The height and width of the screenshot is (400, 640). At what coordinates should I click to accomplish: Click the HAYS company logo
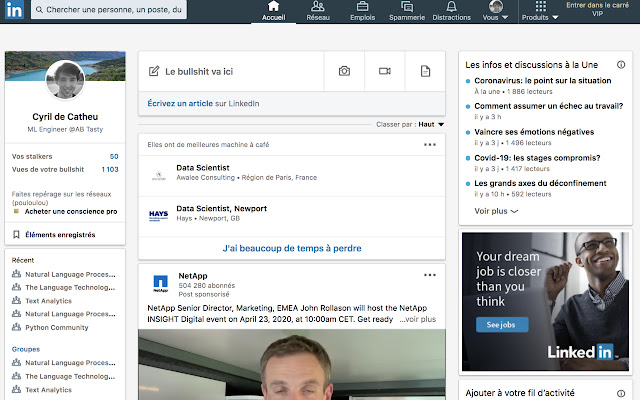pyautogui.click(x=158, y=215)
